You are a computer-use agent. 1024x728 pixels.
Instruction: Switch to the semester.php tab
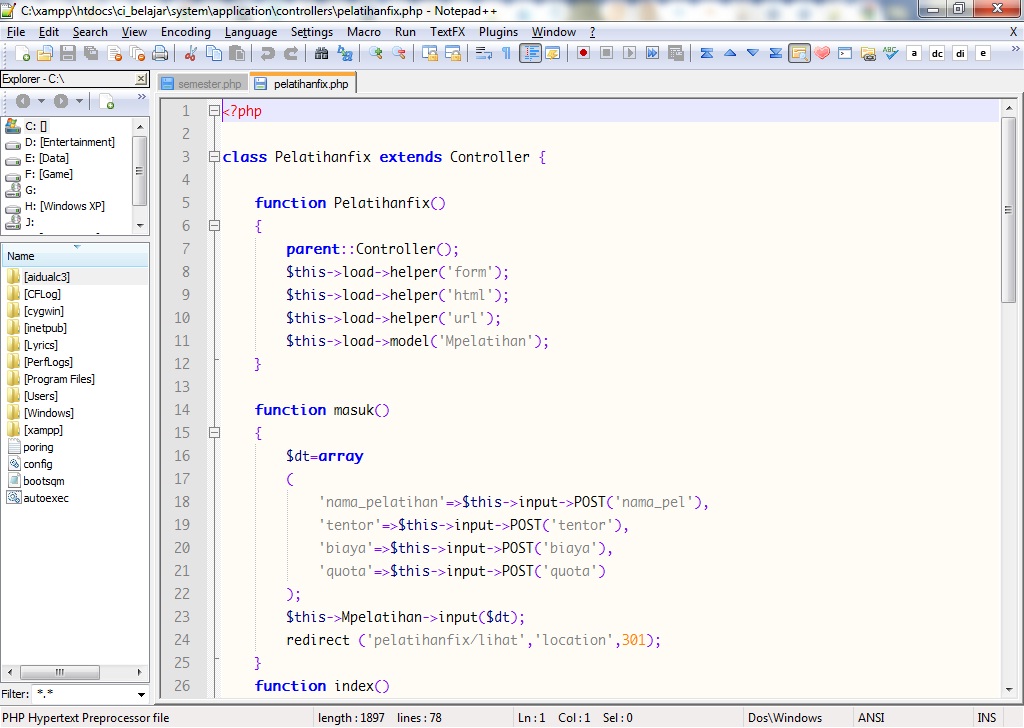click(x=202, y=84)
